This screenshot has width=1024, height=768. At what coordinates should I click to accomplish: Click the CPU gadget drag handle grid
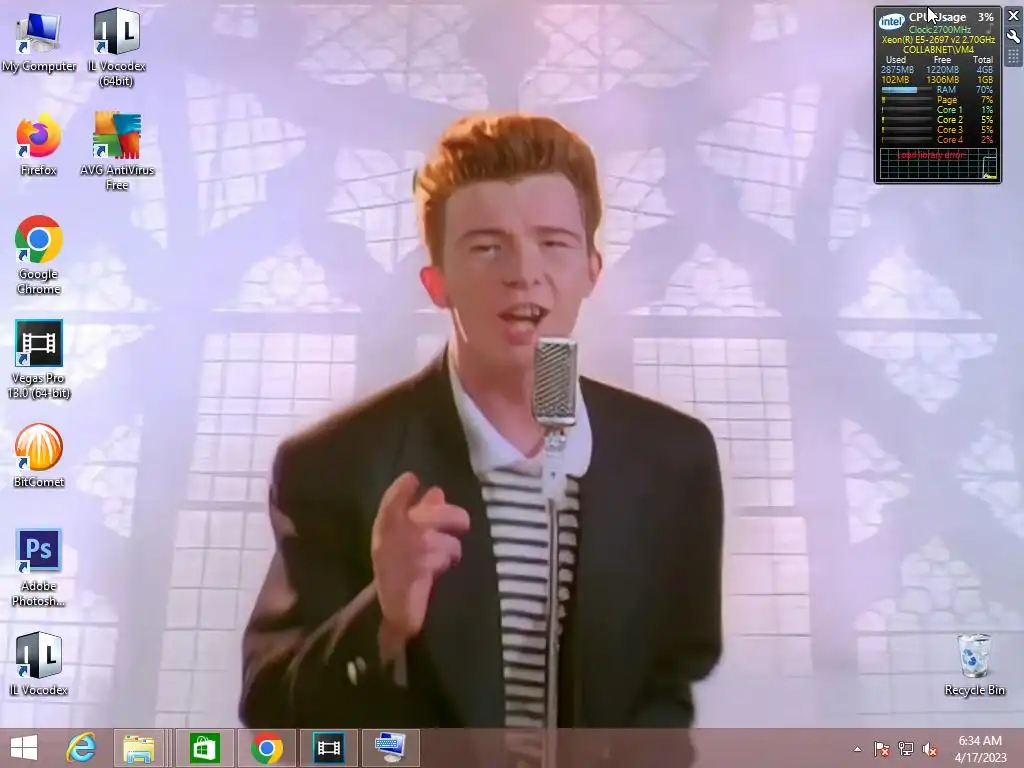click(x=1014, y=57)
